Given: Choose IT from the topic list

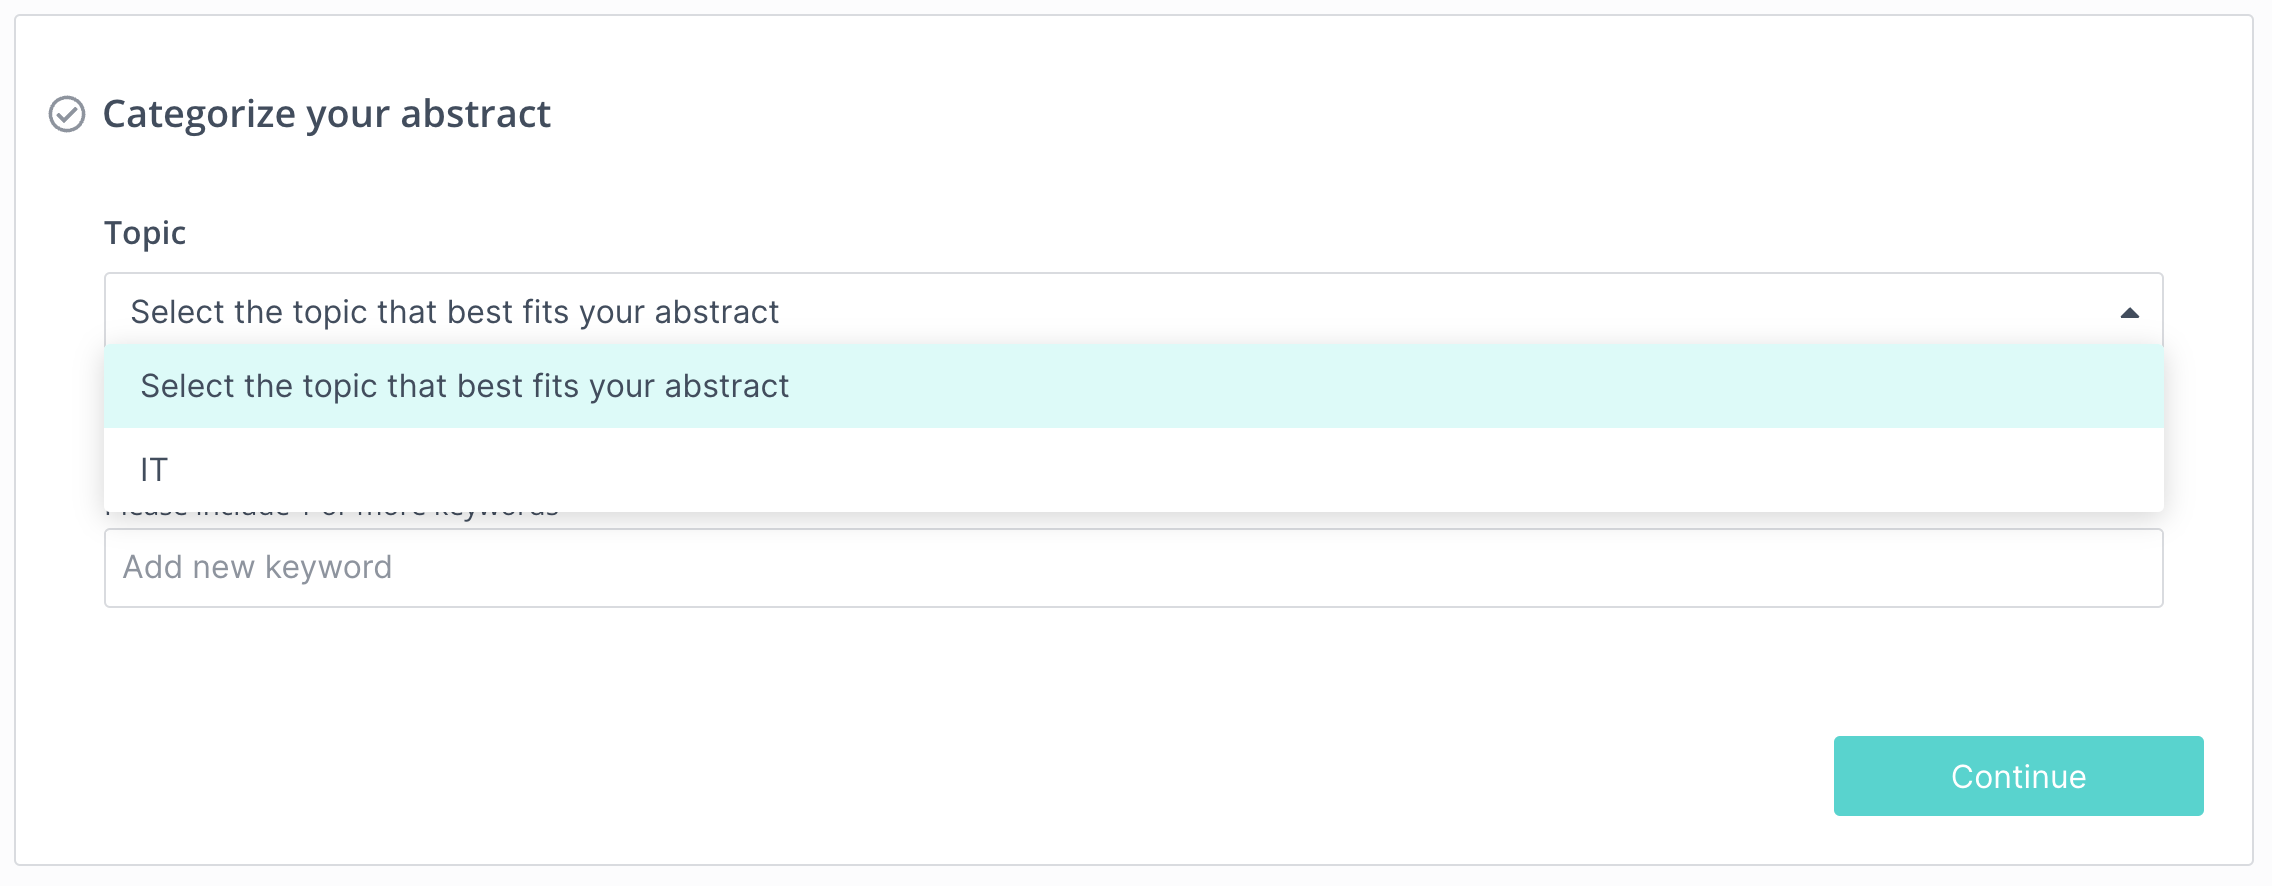Looking at the screenshot, I should 1134,470.
